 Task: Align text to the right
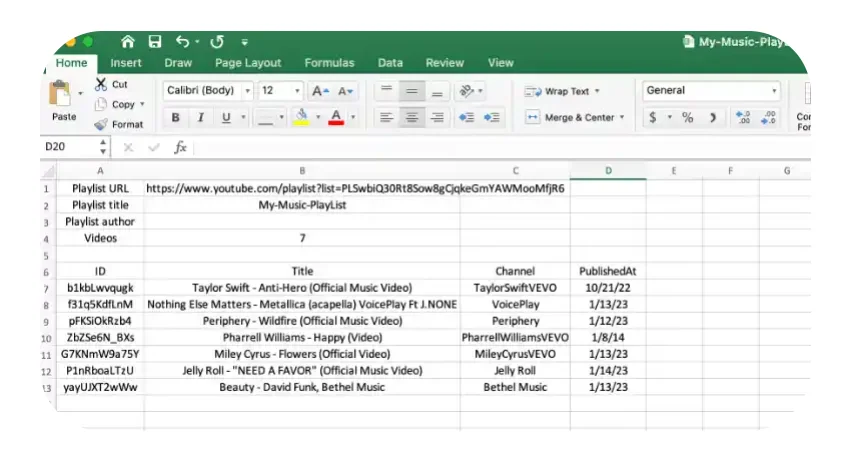click(437, 117)
